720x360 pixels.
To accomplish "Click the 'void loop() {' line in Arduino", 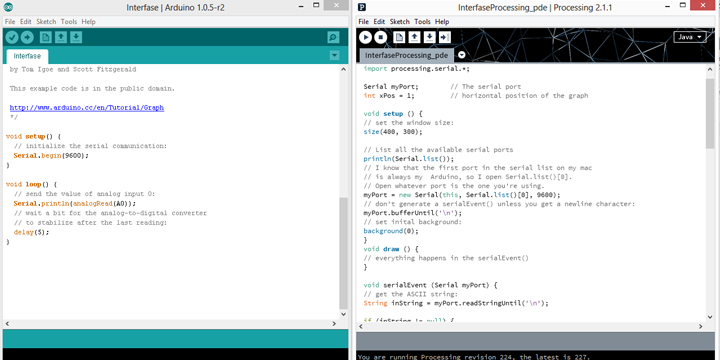I will click(x=31, y=184).
